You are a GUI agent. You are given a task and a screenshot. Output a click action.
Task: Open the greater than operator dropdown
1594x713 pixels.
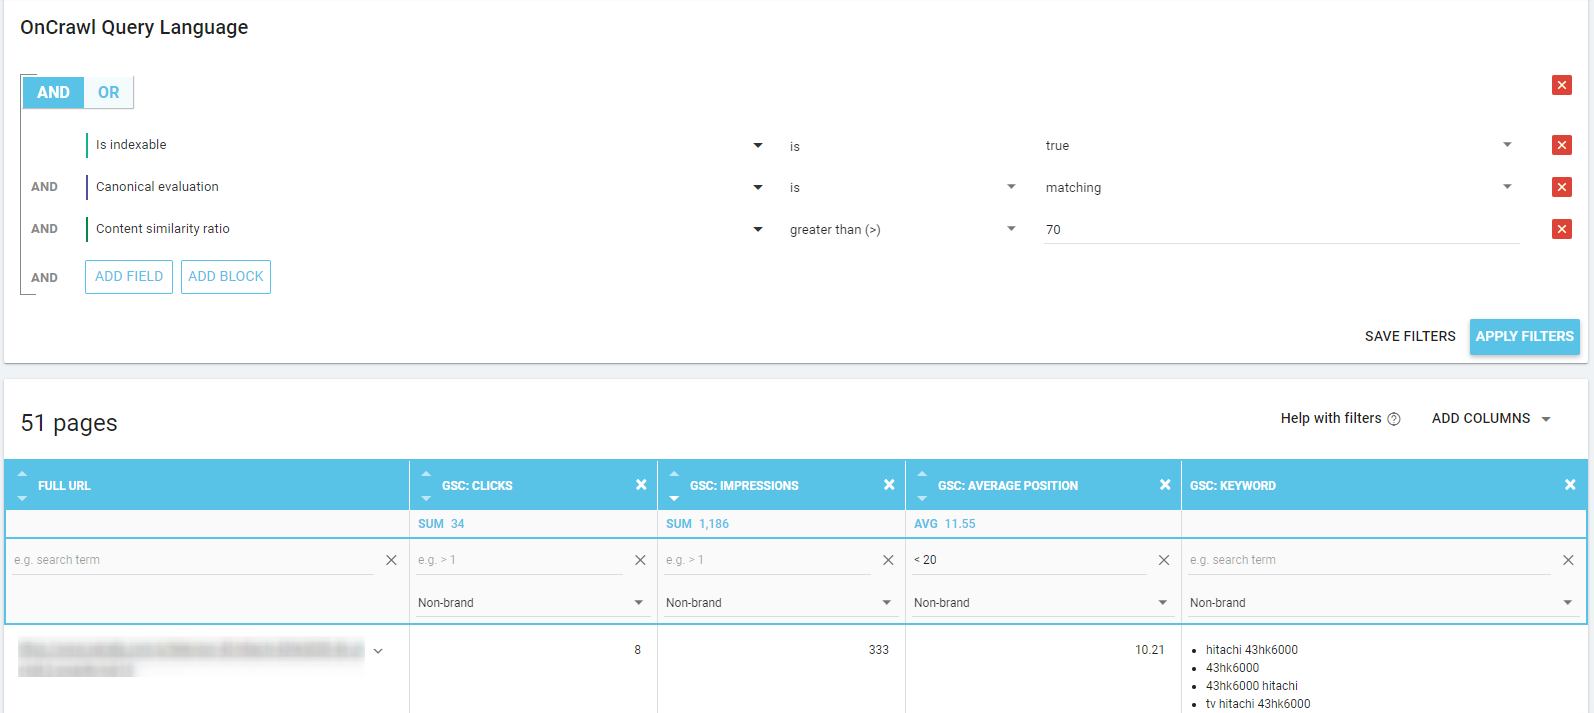tap(1011, 229)
